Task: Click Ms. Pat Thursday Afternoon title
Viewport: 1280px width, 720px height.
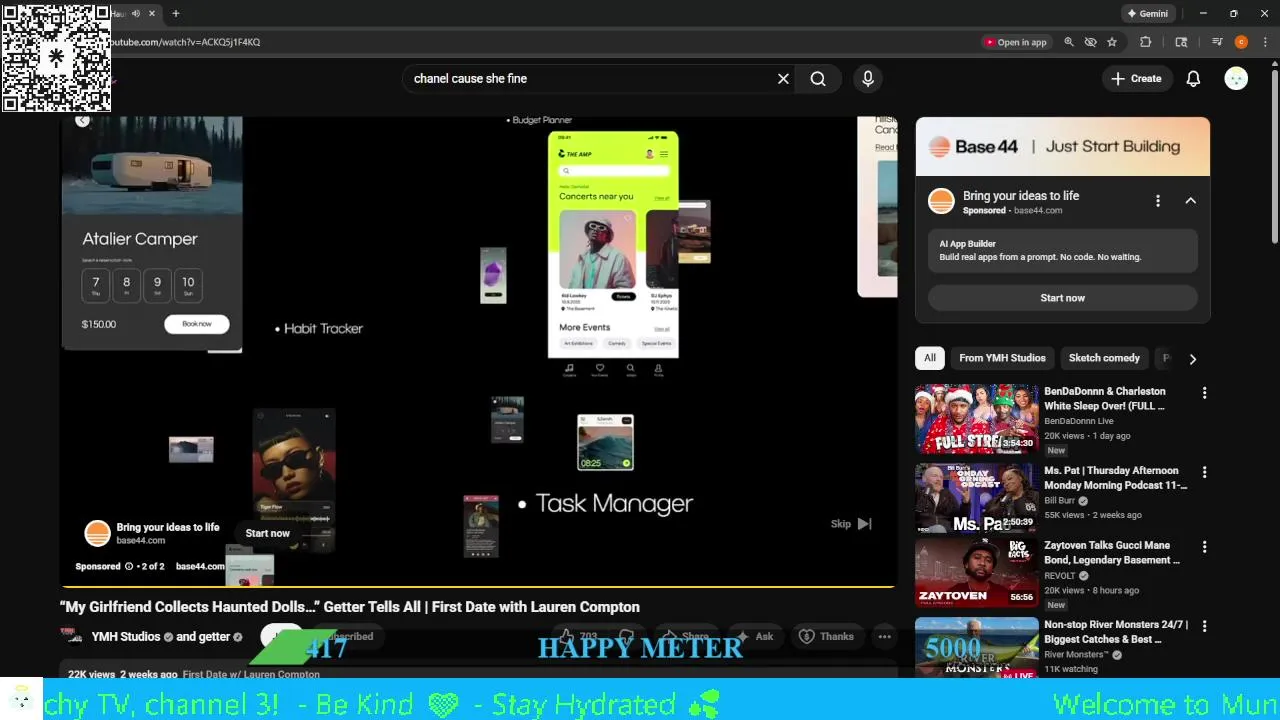Action: click(x=1115, y=478)
